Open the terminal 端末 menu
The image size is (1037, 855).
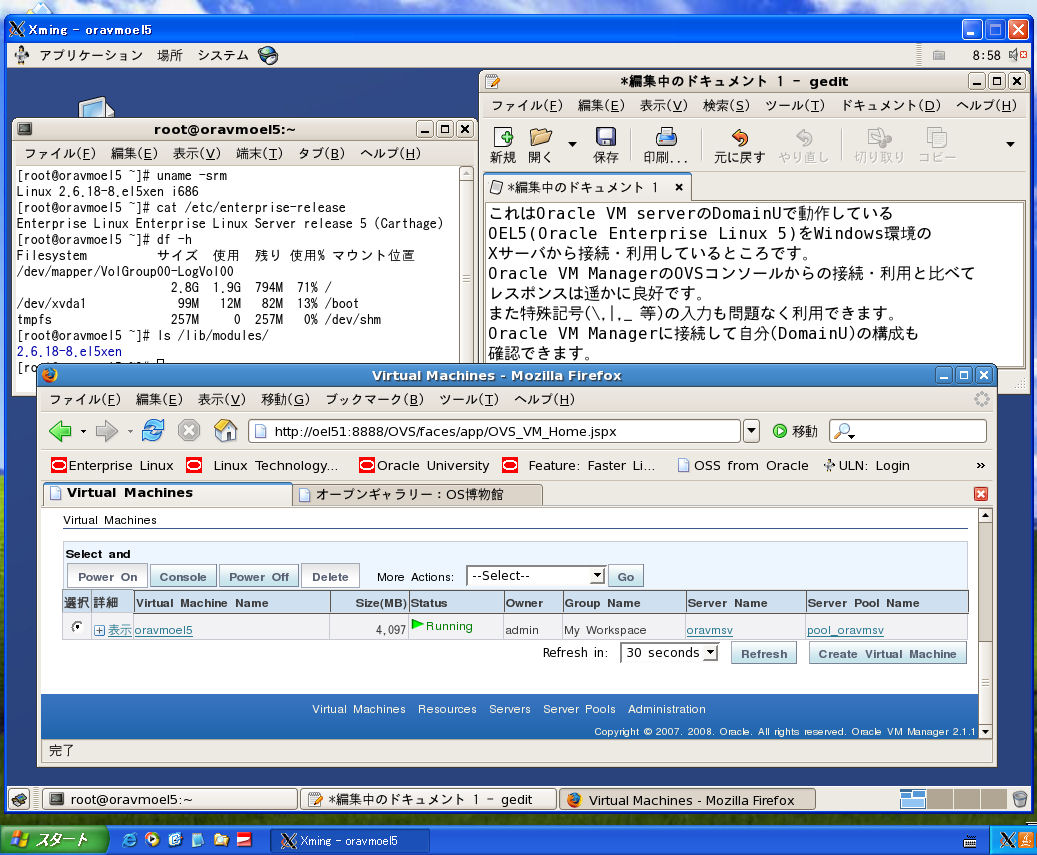point(259,153)
